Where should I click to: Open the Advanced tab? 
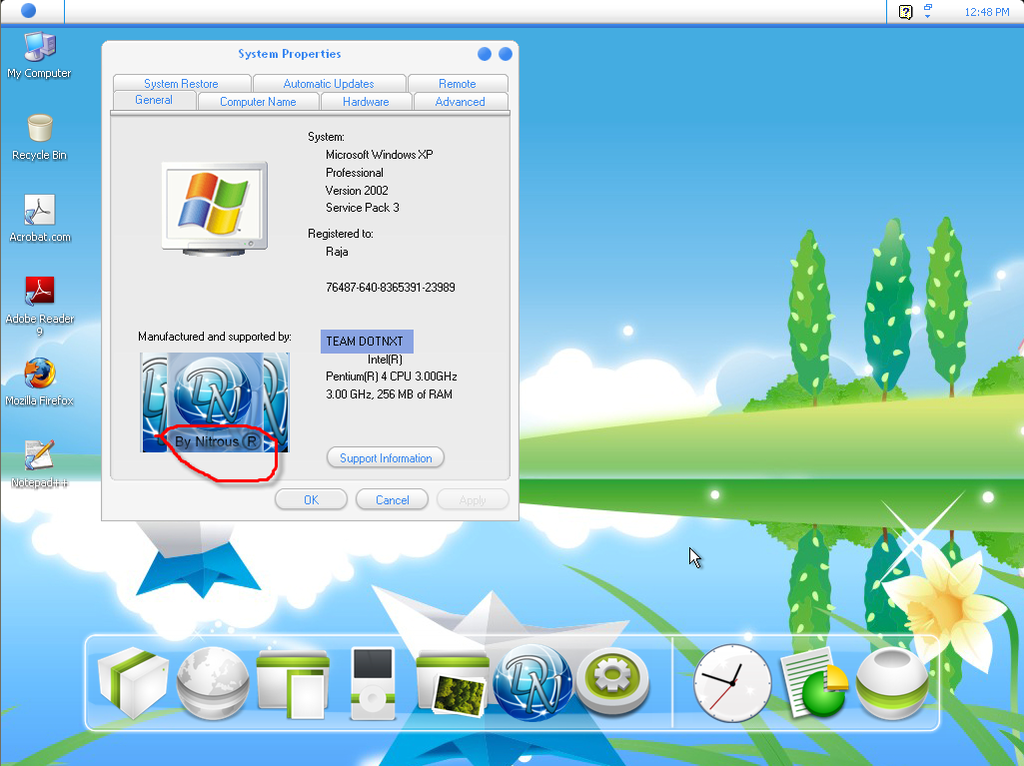click(460, 102)
